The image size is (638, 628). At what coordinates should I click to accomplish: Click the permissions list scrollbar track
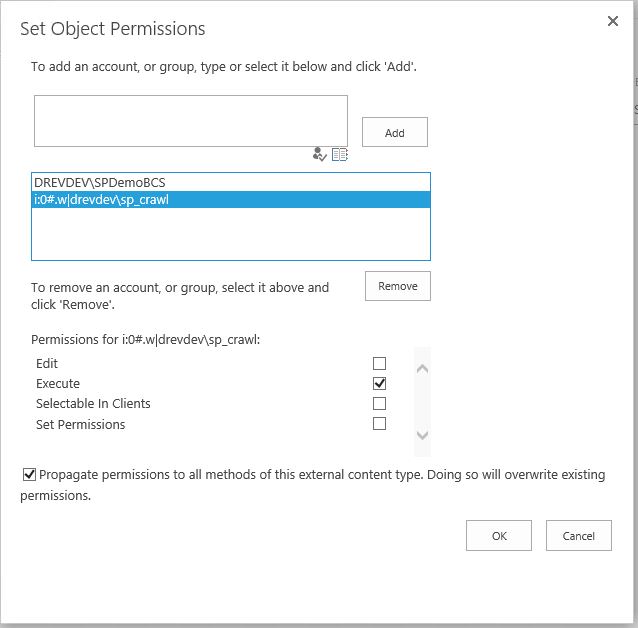coord(422,402)
